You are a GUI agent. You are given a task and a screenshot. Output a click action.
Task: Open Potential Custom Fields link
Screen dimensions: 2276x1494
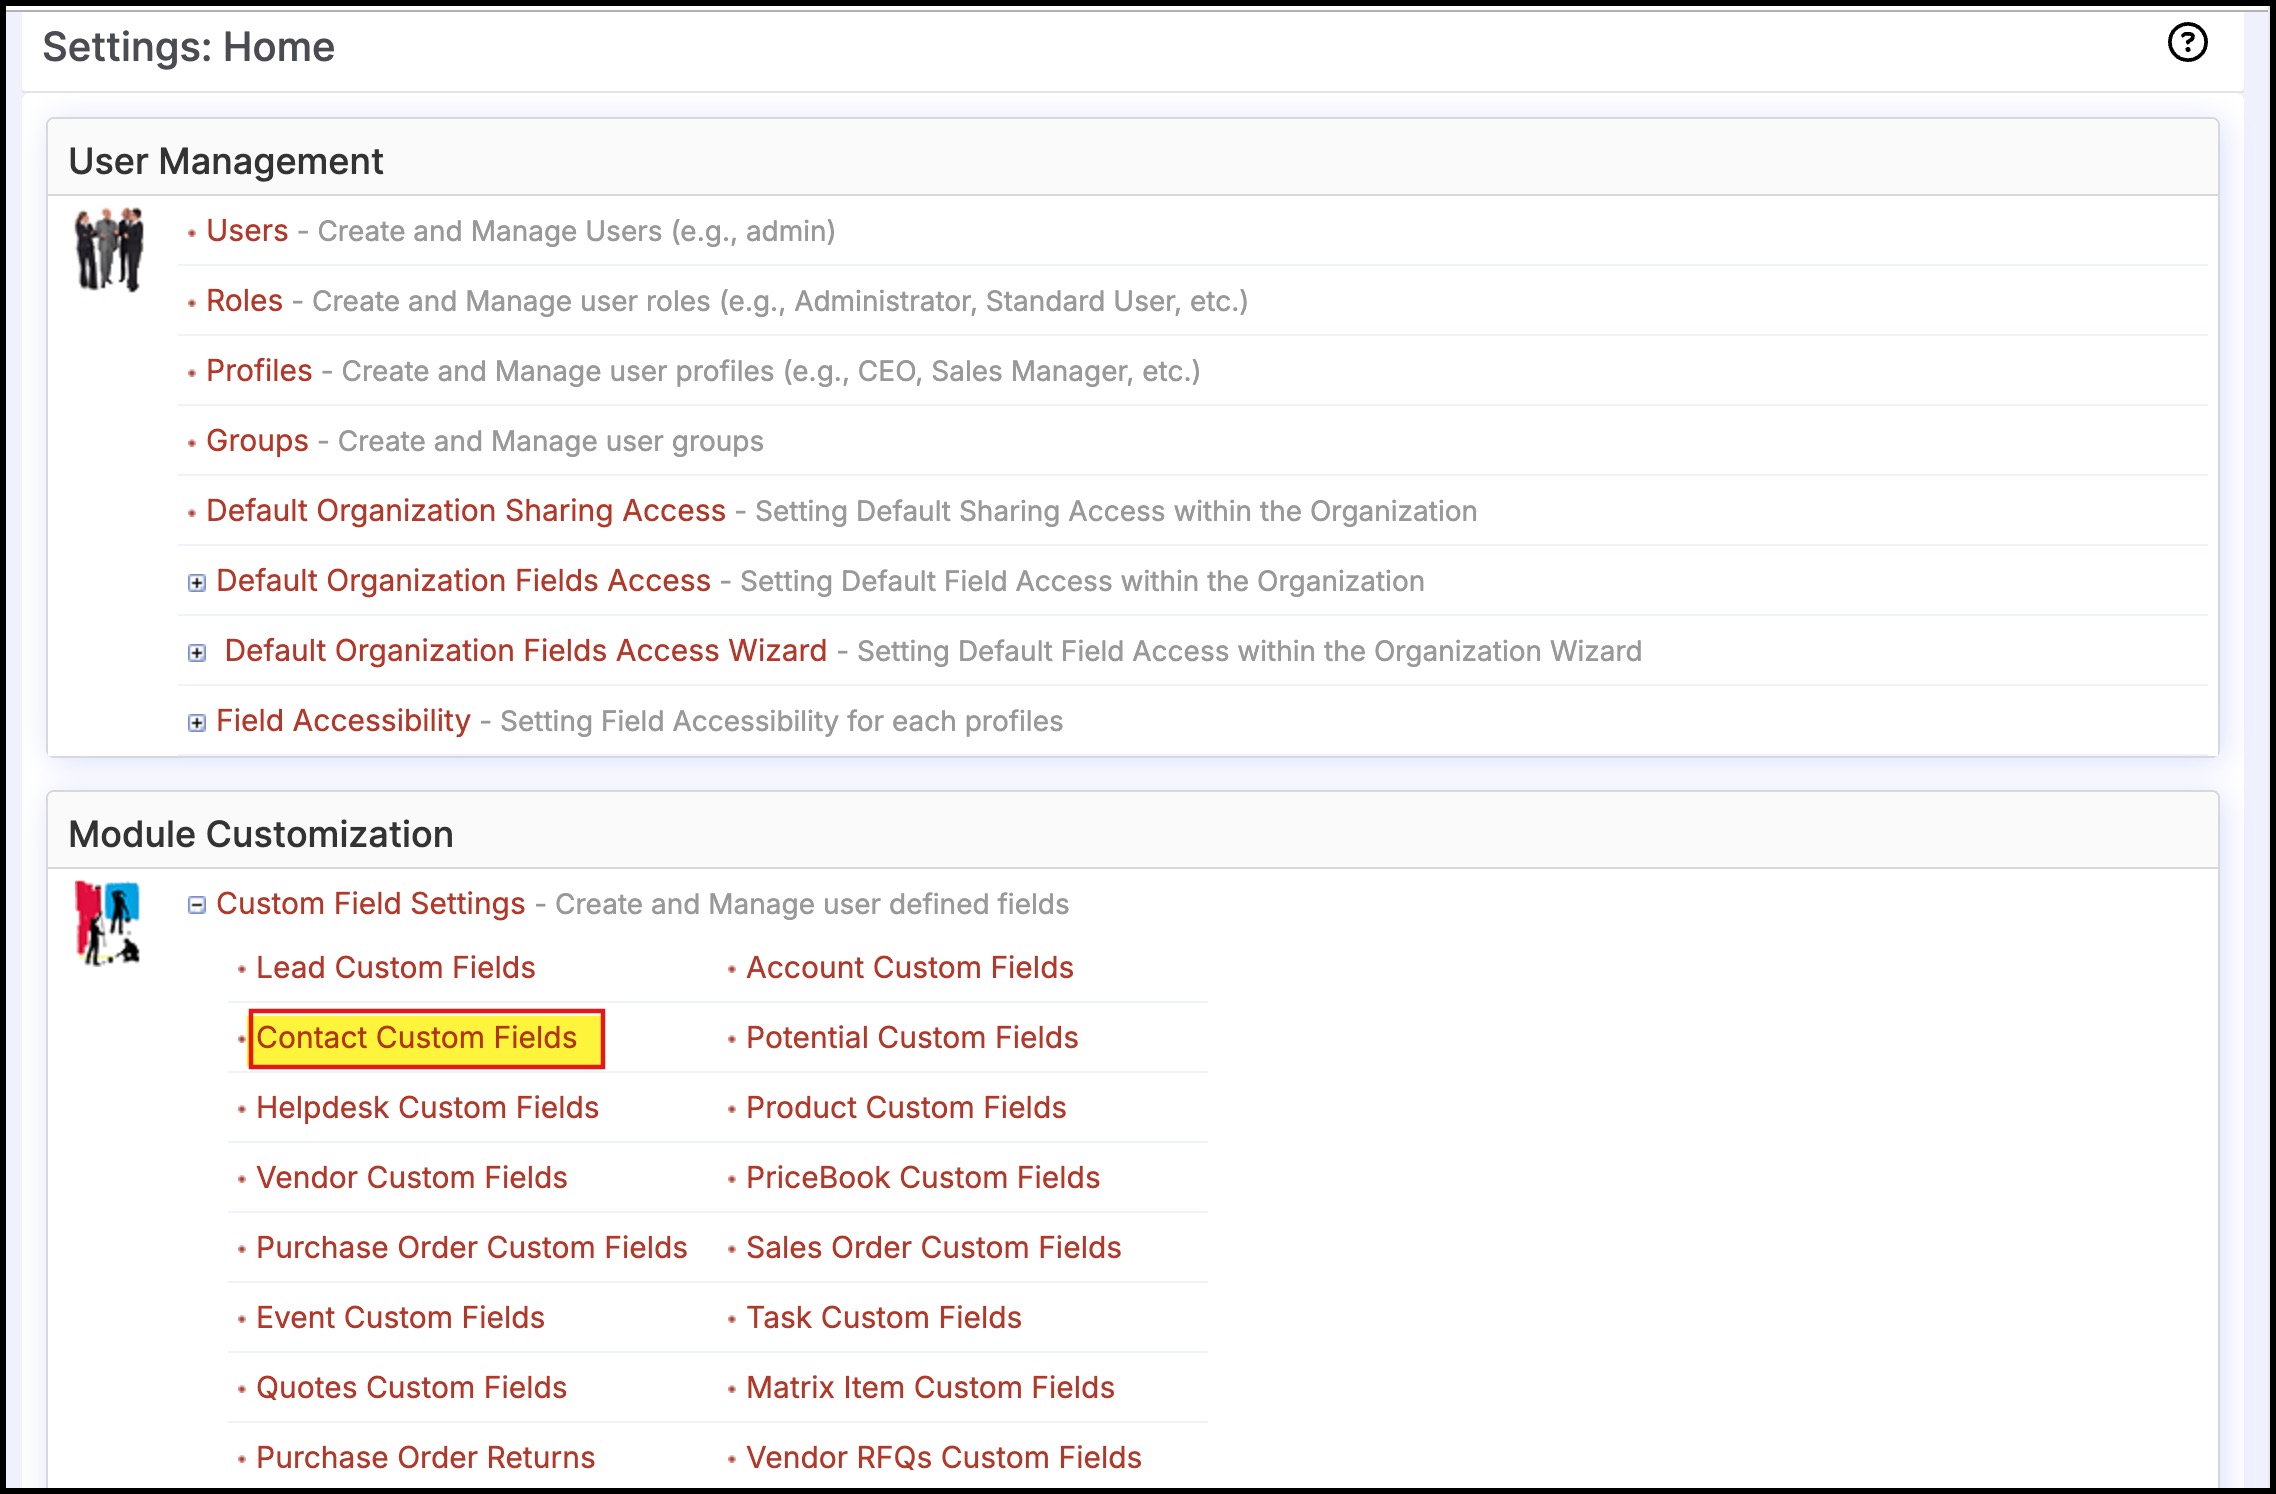click(911, 1038)
